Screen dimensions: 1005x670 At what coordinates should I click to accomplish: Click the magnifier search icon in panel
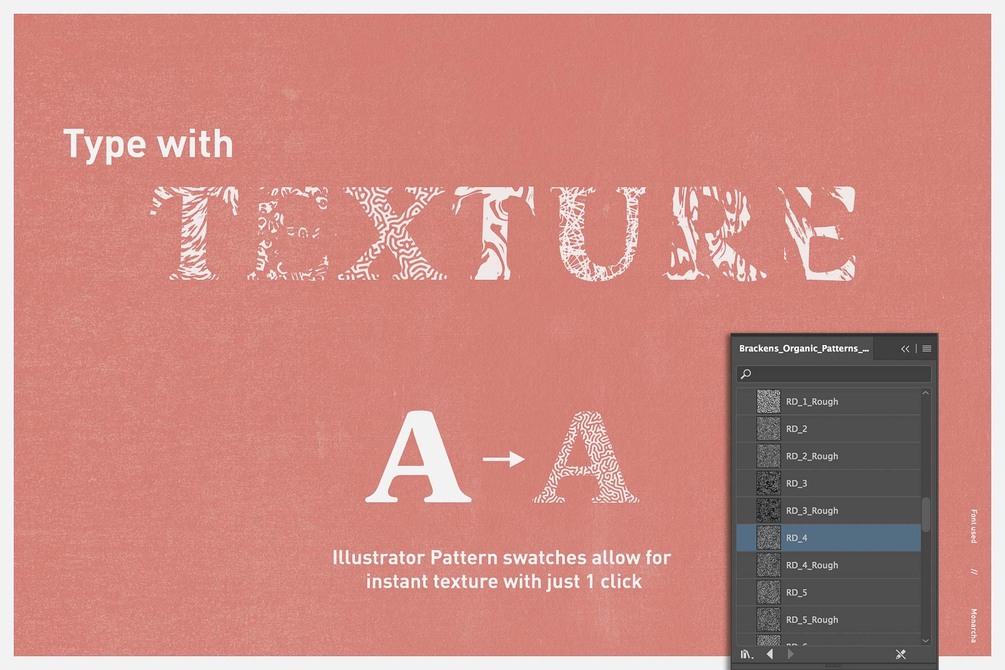click(746, 374)
